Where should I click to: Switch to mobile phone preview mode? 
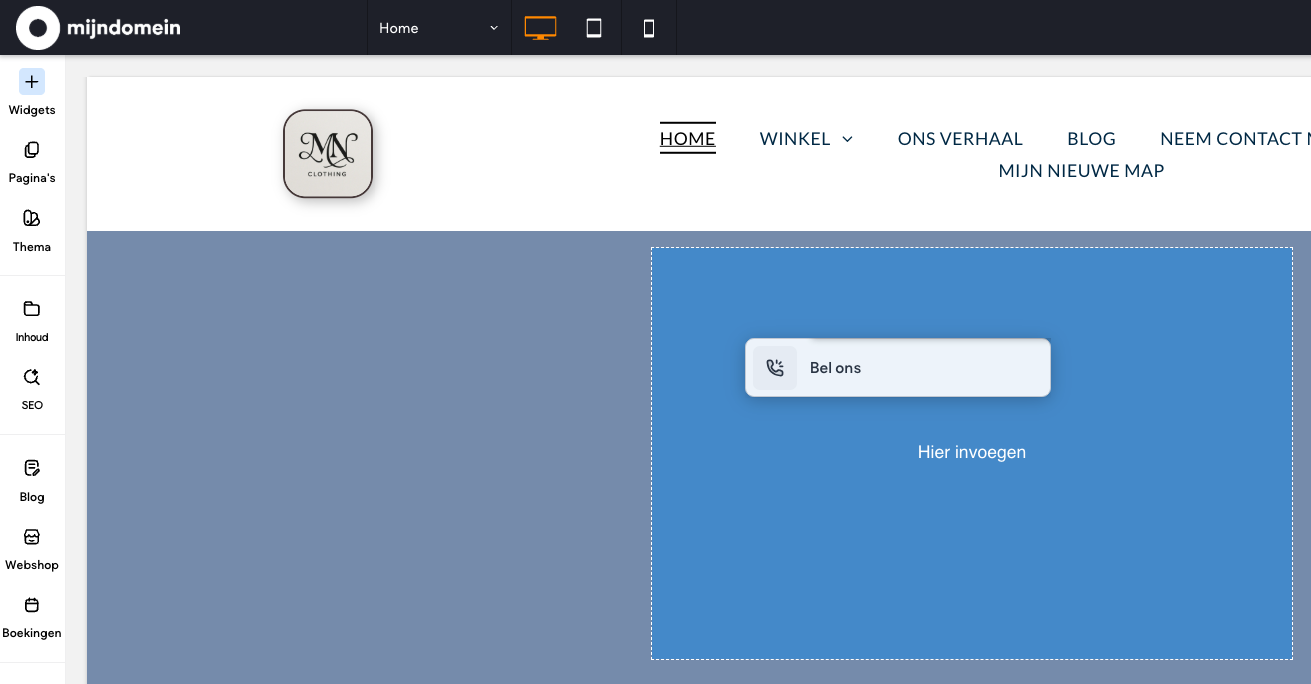coord(649,28)
